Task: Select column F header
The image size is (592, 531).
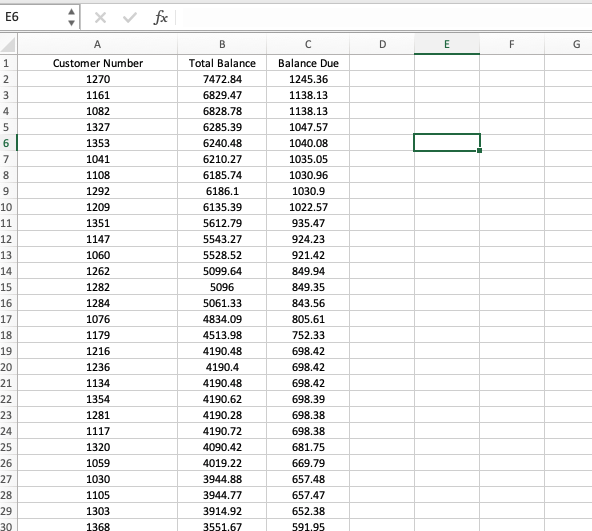Action: [x=512, y=44]
